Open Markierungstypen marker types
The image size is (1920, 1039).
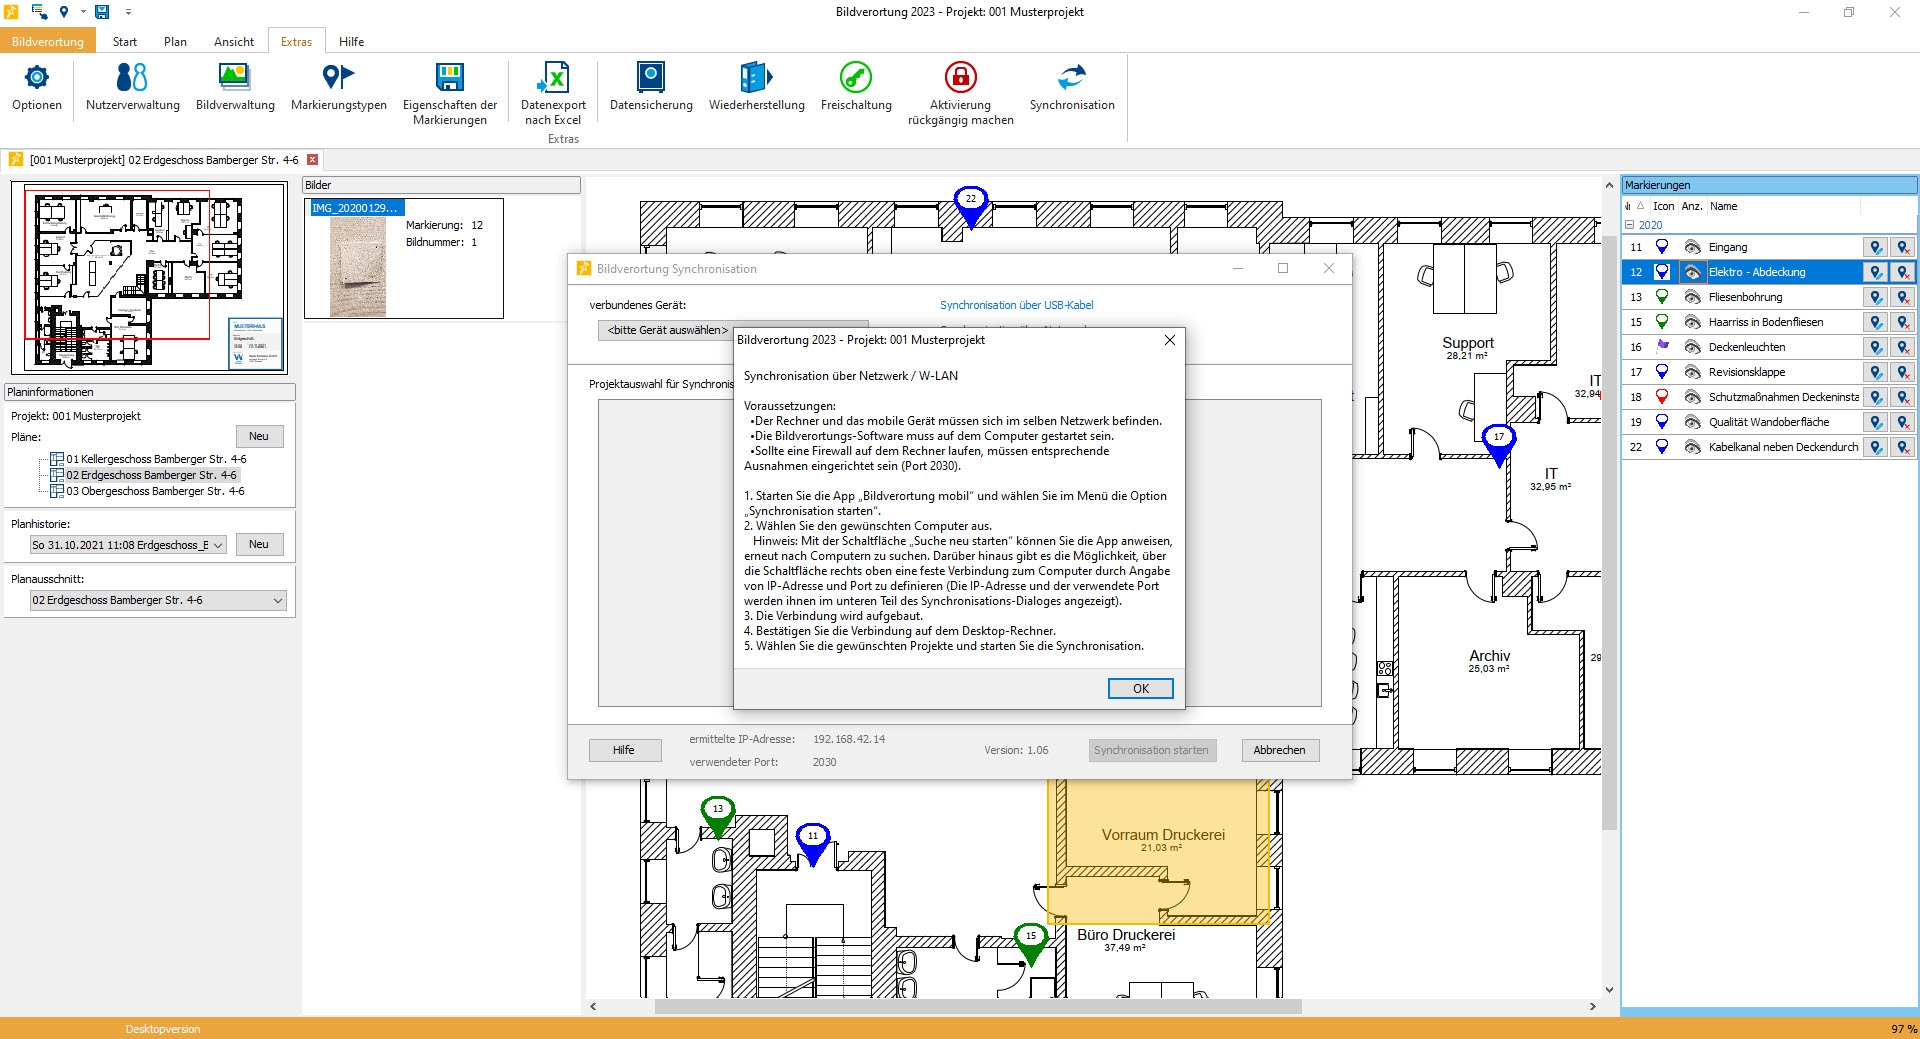[339, 88]
